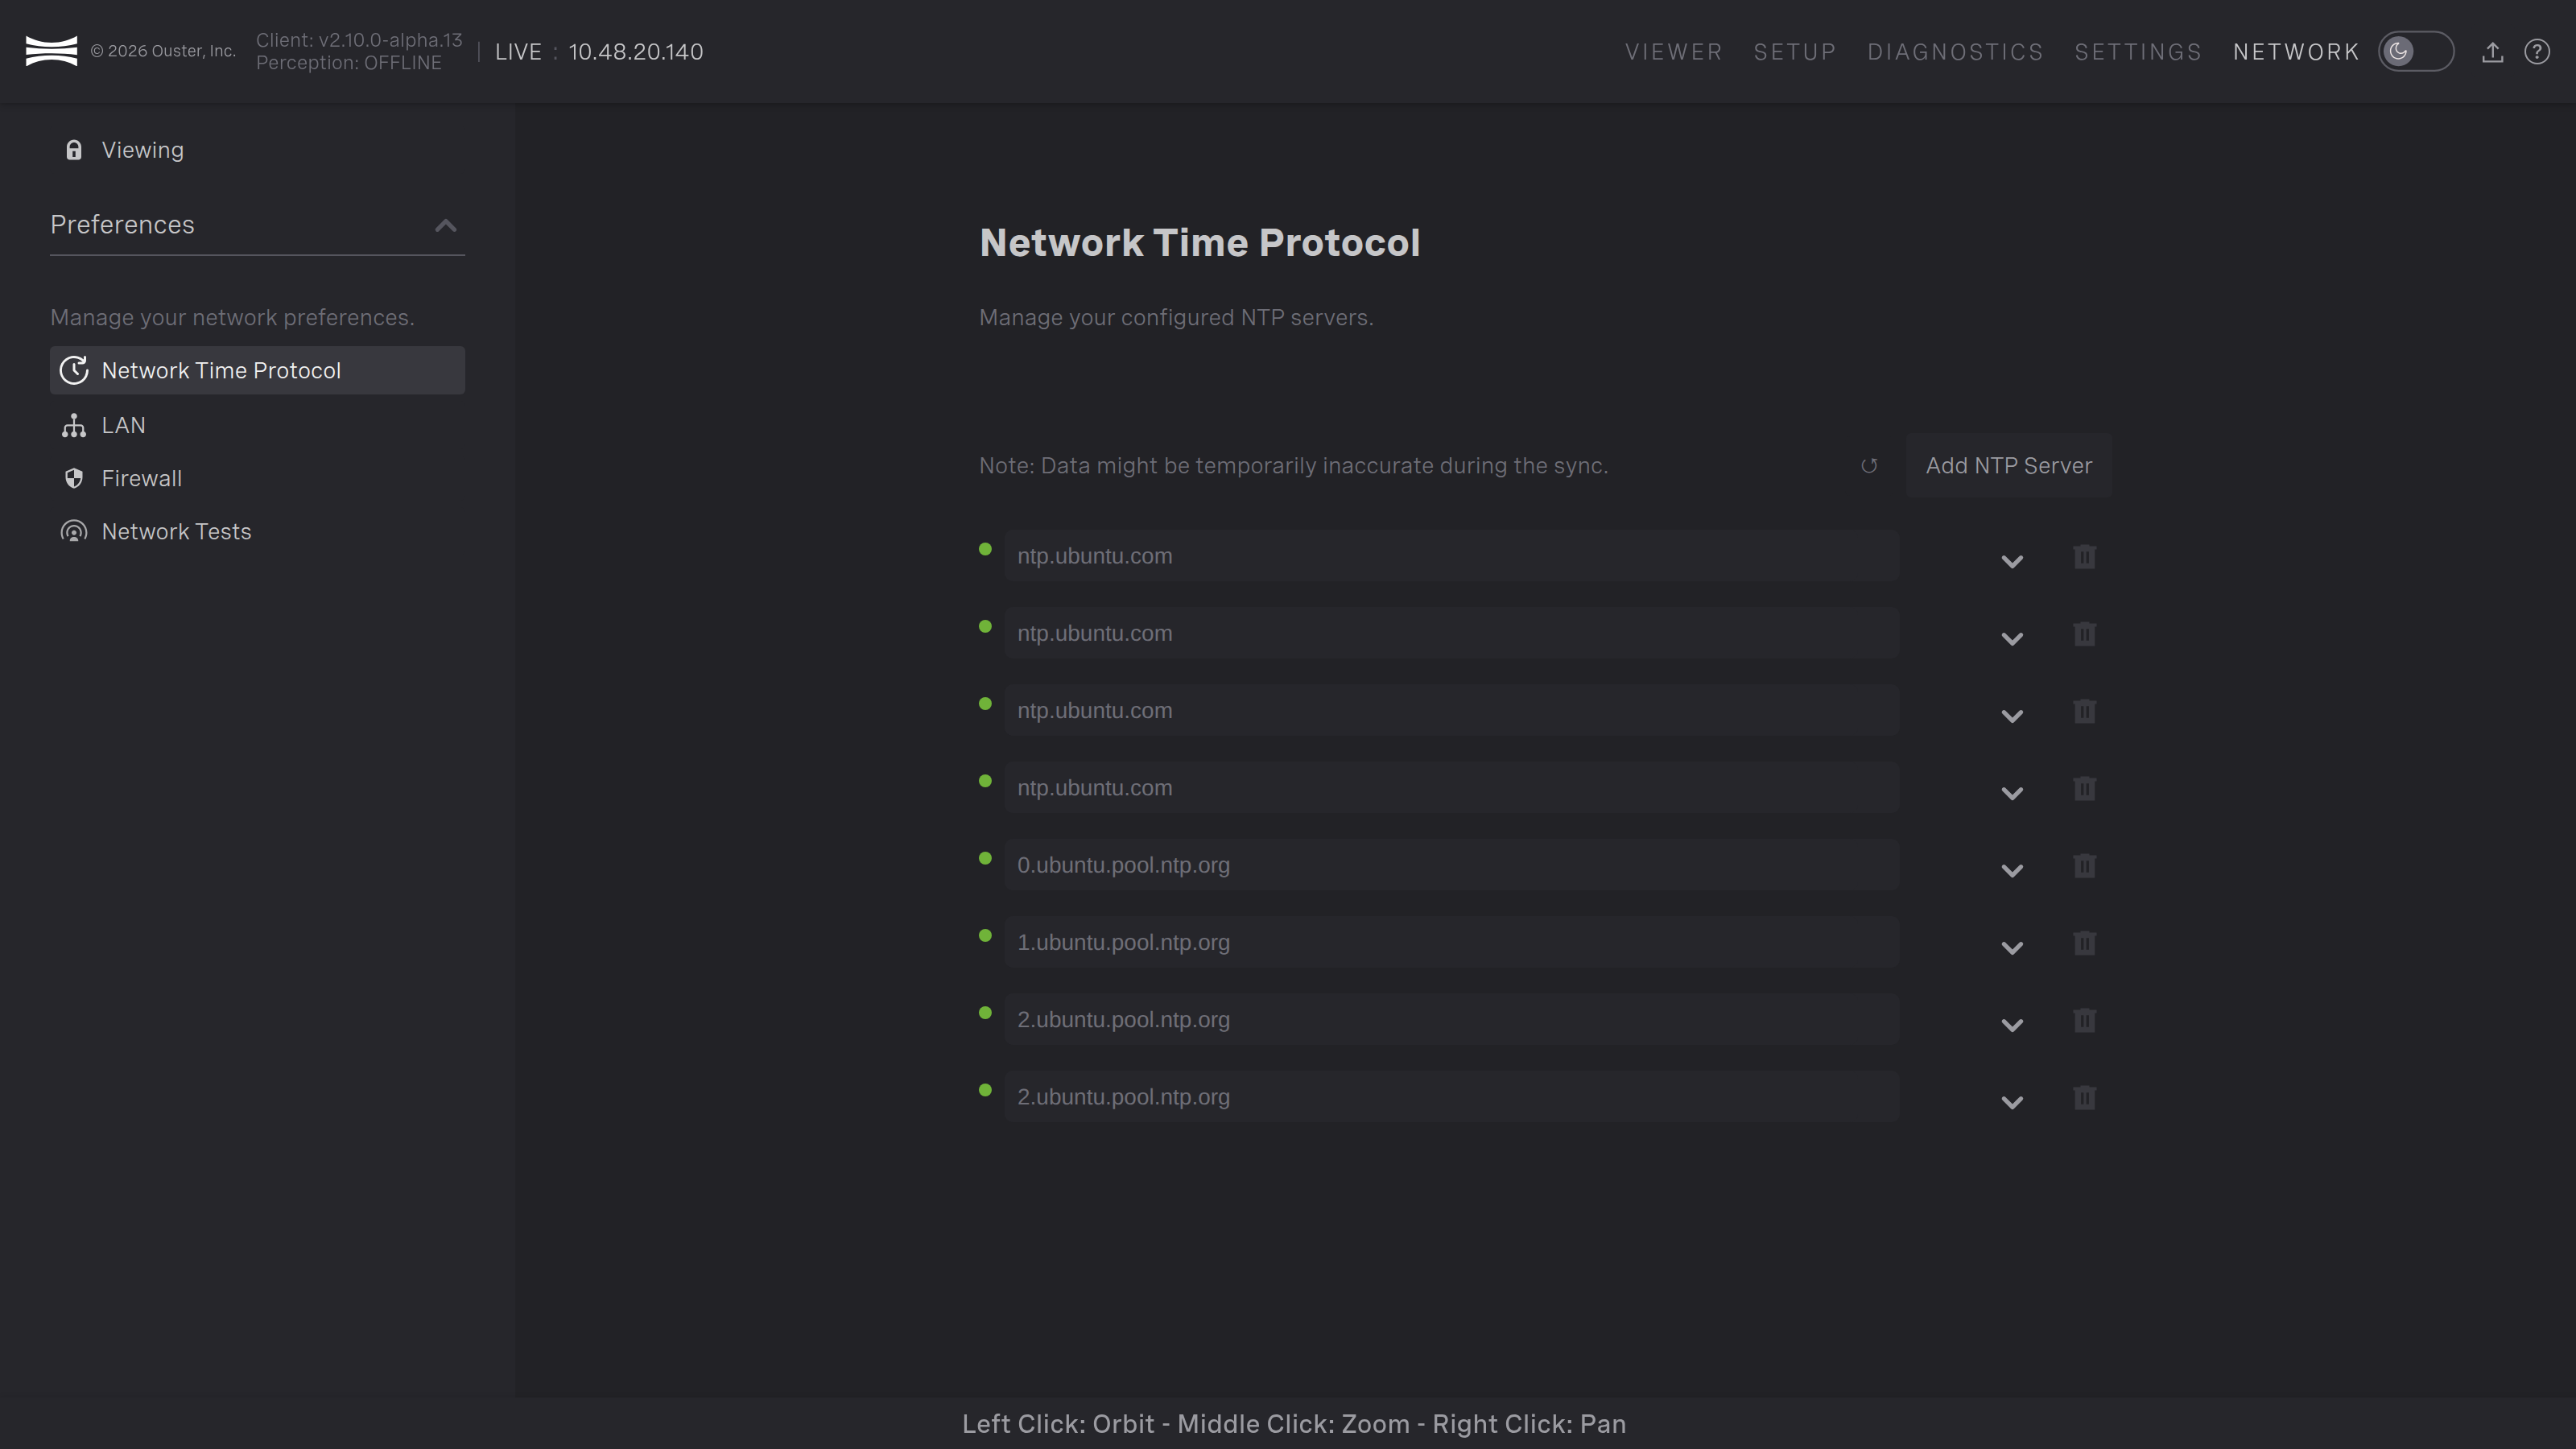The width and height of the screenshot is (2576, 1449).
Task: Collapse the Preferences section
Action: click(x=446, y=226)
